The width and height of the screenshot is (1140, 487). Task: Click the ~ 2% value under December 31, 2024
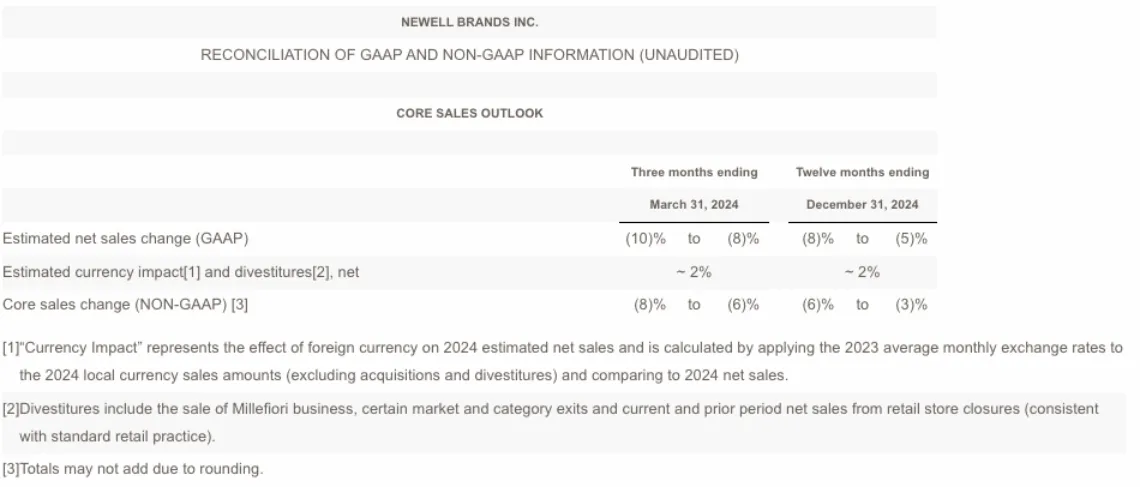[862, 272]
